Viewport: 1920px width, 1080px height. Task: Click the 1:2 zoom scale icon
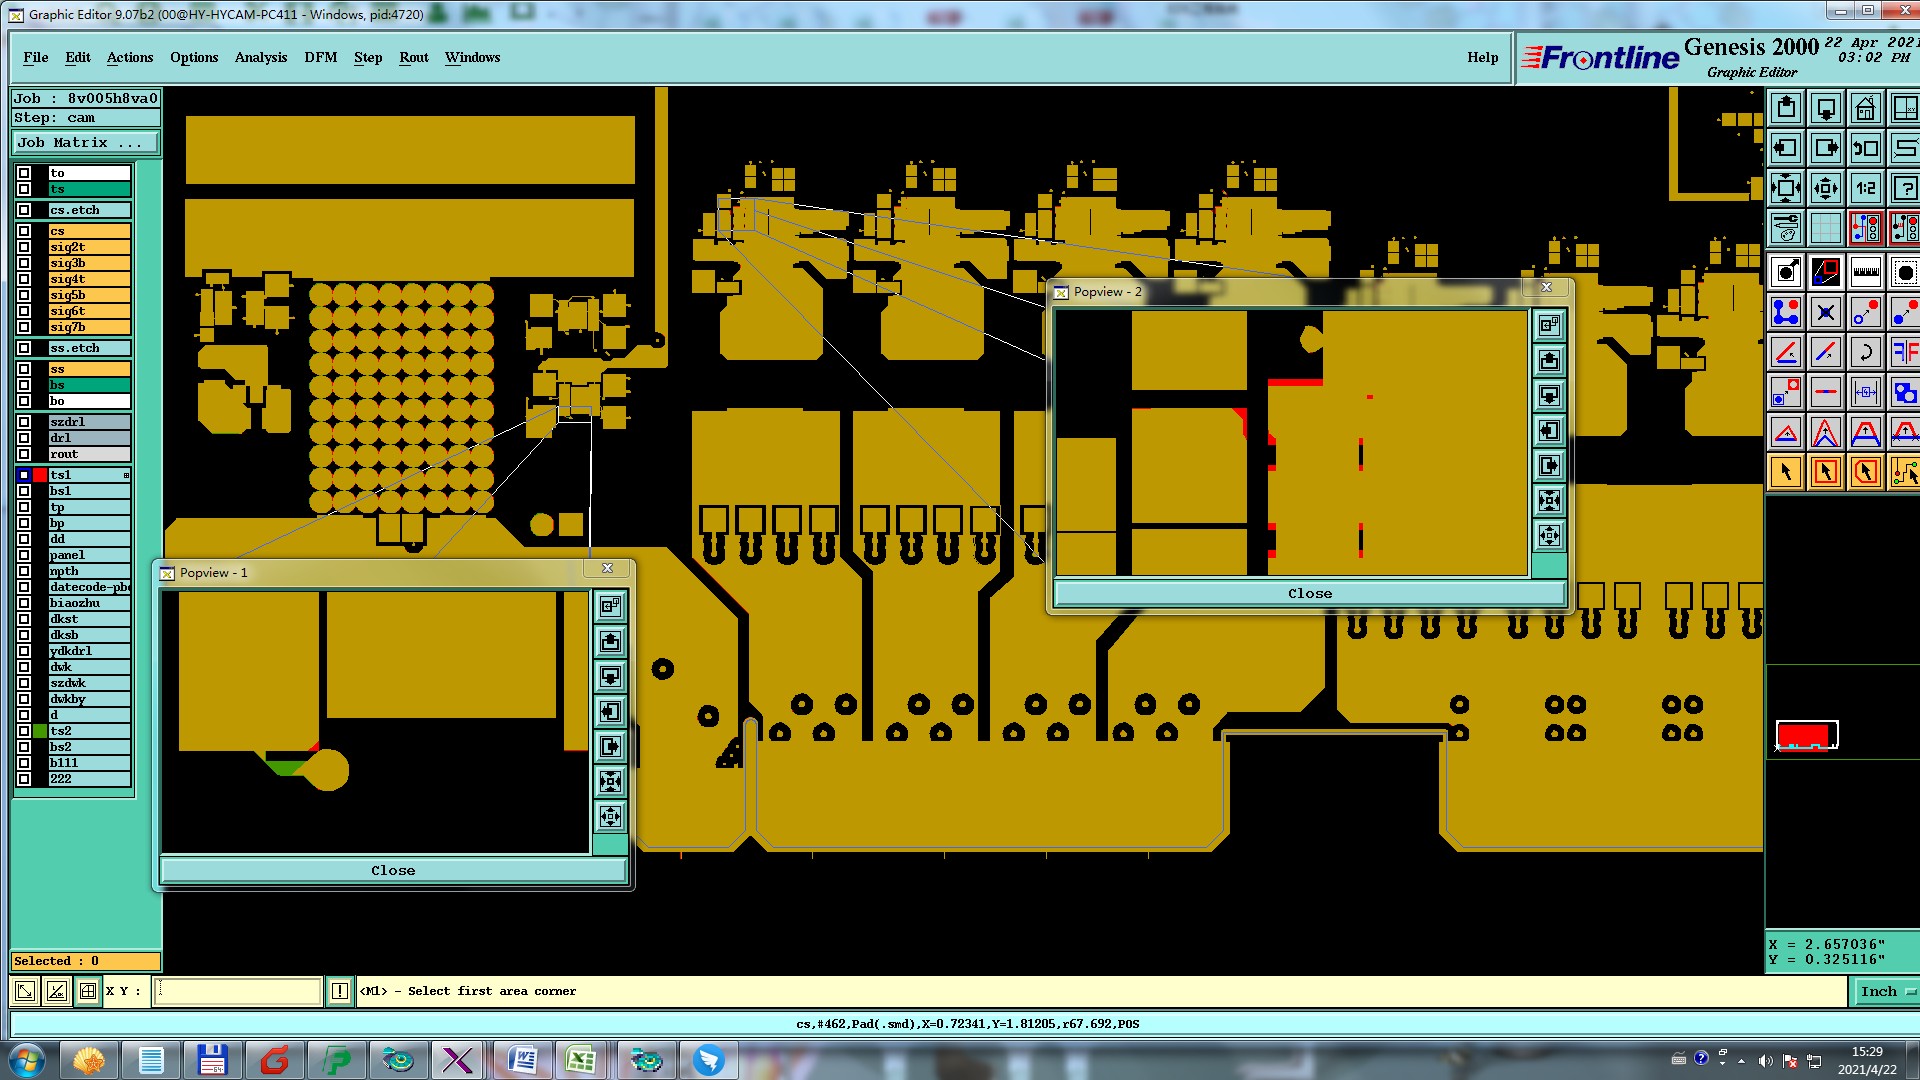pyautogui.click(x=1865, y=188)
